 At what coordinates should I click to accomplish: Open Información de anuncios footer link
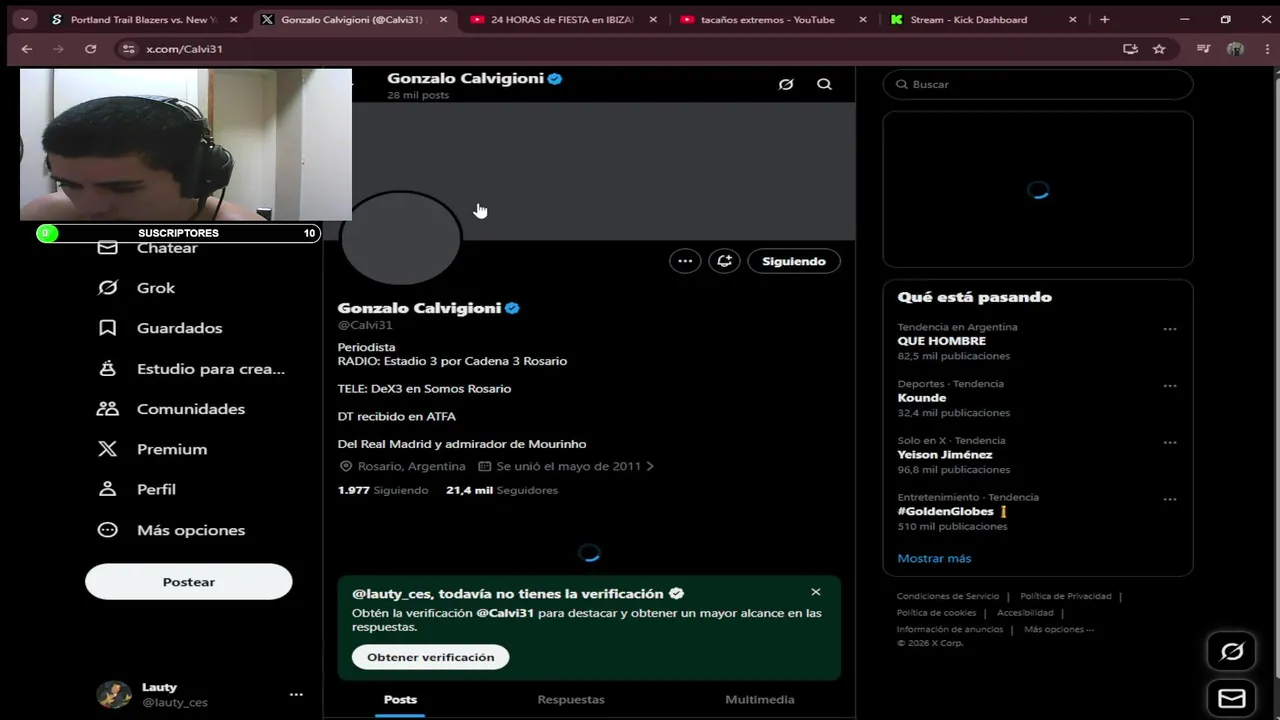click(x=950, y=630)
